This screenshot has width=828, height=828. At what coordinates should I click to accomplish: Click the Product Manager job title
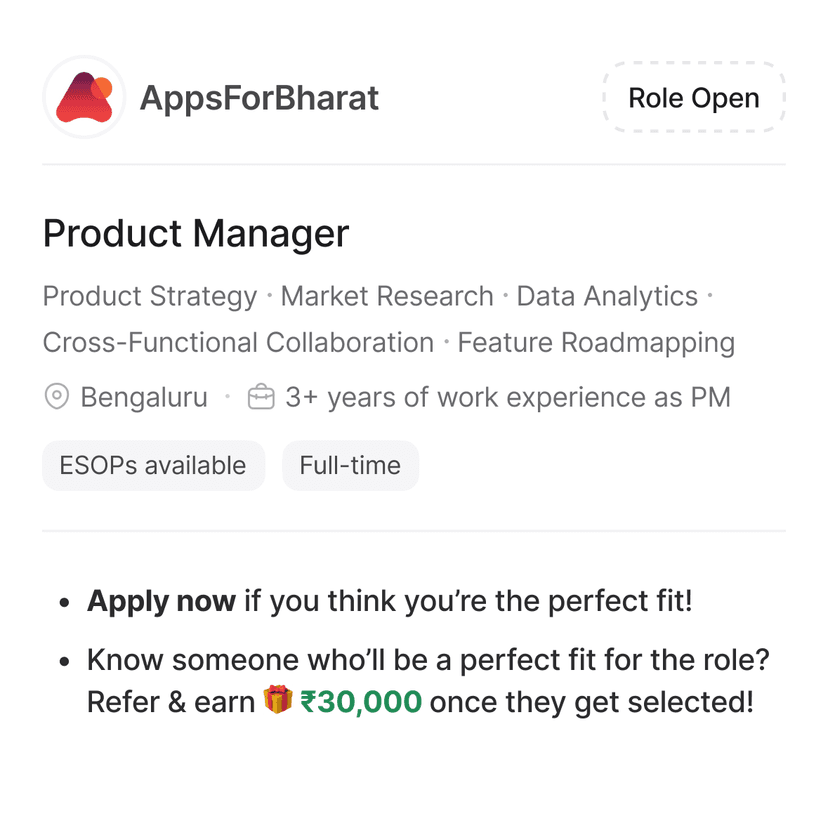196,233
